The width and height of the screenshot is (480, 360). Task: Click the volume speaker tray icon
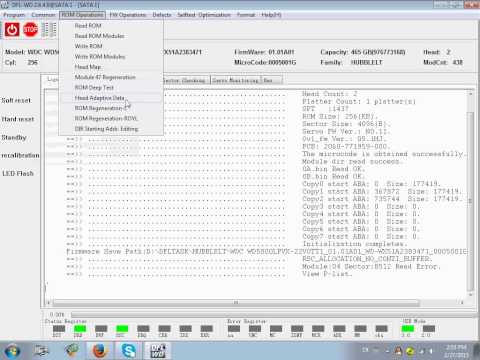point(430,351)
